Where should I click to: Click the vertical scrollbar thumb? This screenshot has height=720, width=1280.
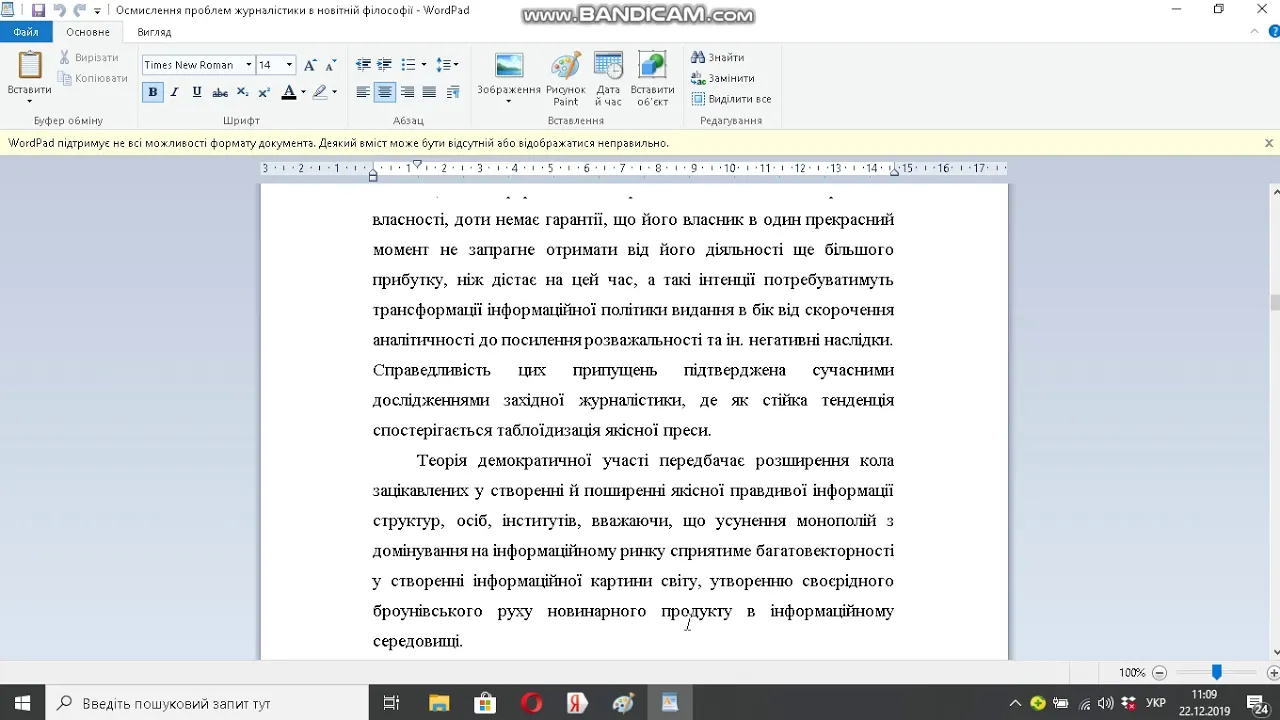click(1274, 302)
